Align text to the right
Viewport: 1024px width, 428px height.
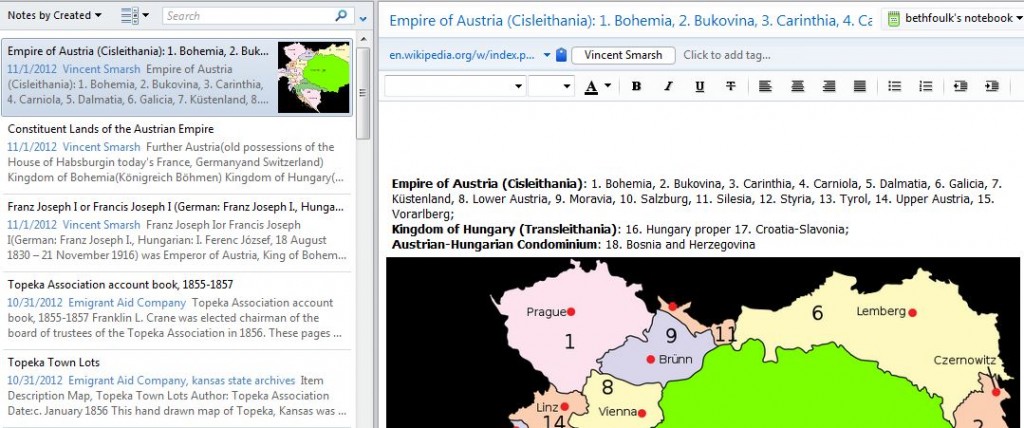[829, 86]
